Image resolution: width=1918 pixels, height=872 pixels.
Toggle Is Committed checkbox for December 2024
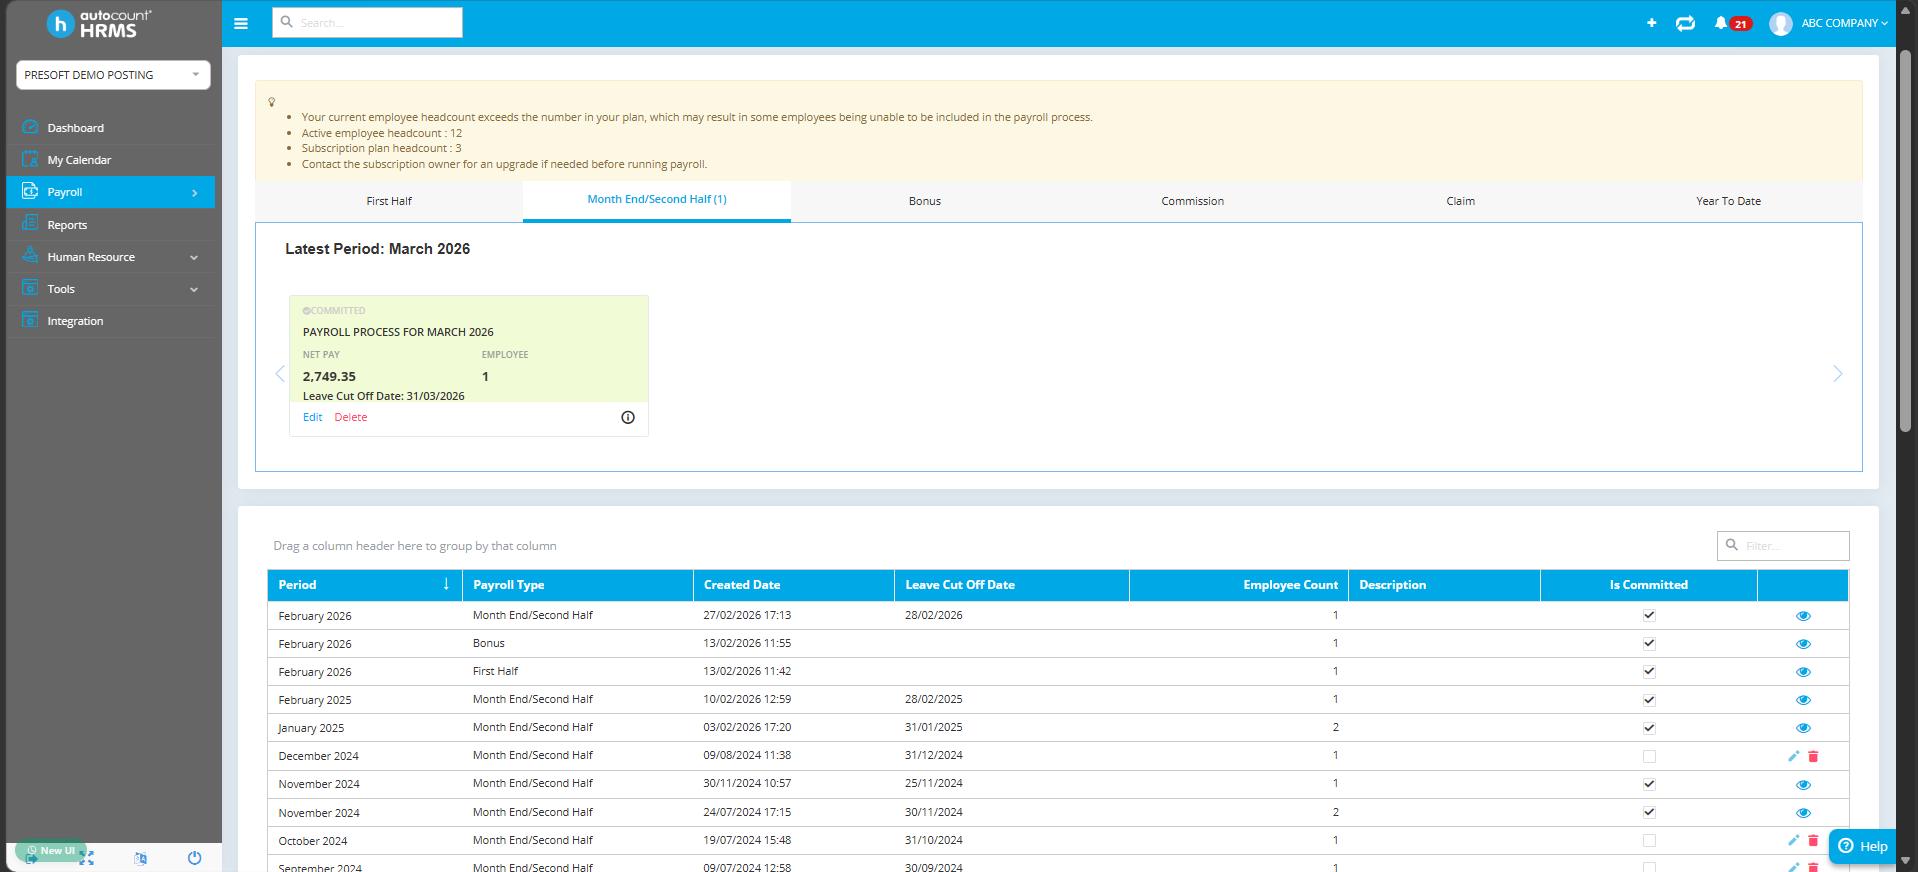point(1649,756)
